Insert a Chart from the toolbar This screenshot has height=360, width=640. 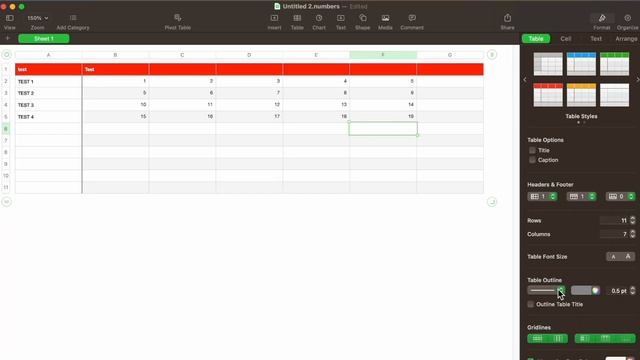[319, 18]
